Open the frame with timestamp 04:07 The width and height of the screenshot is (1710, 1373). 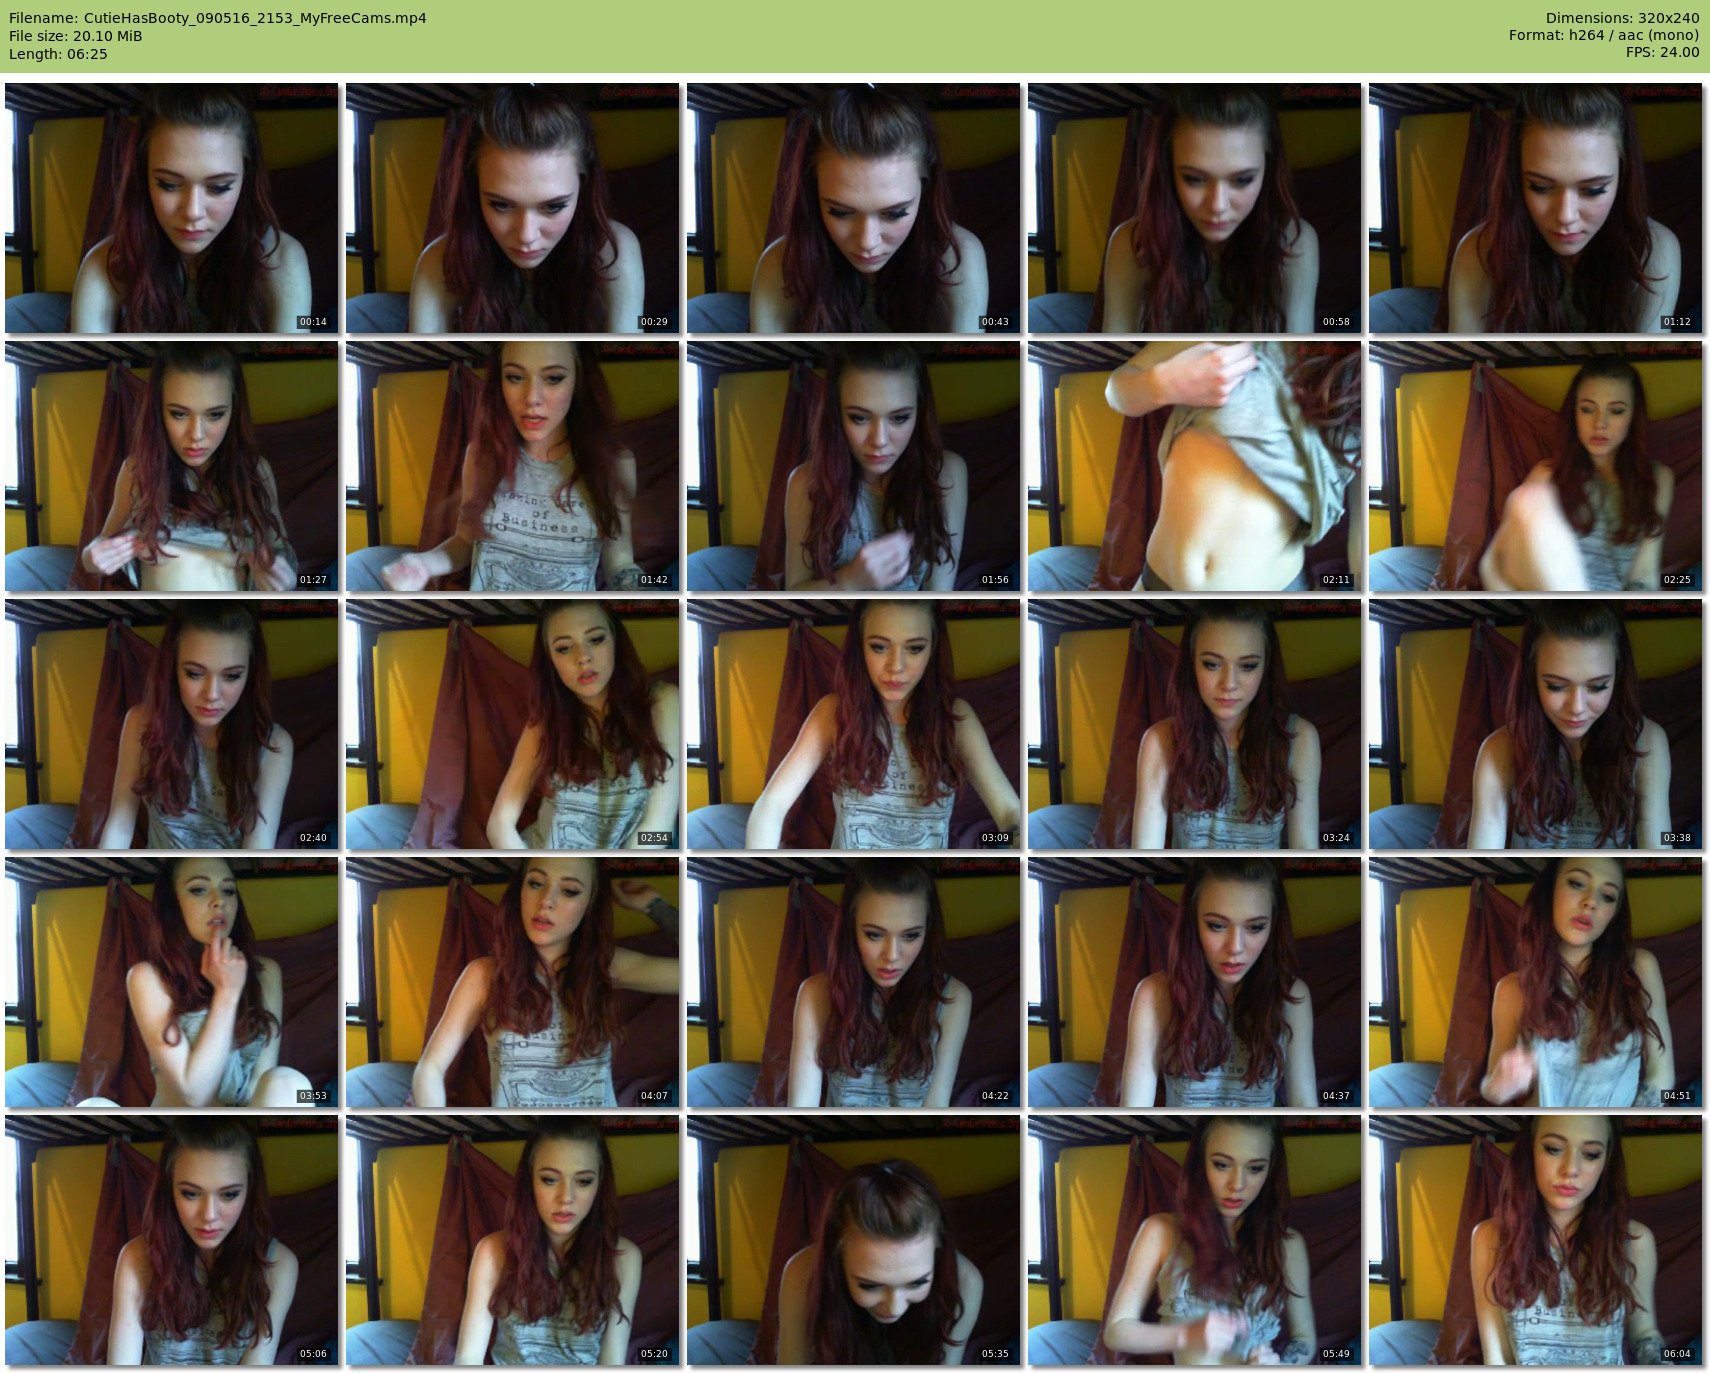click(x=513, y=982)
